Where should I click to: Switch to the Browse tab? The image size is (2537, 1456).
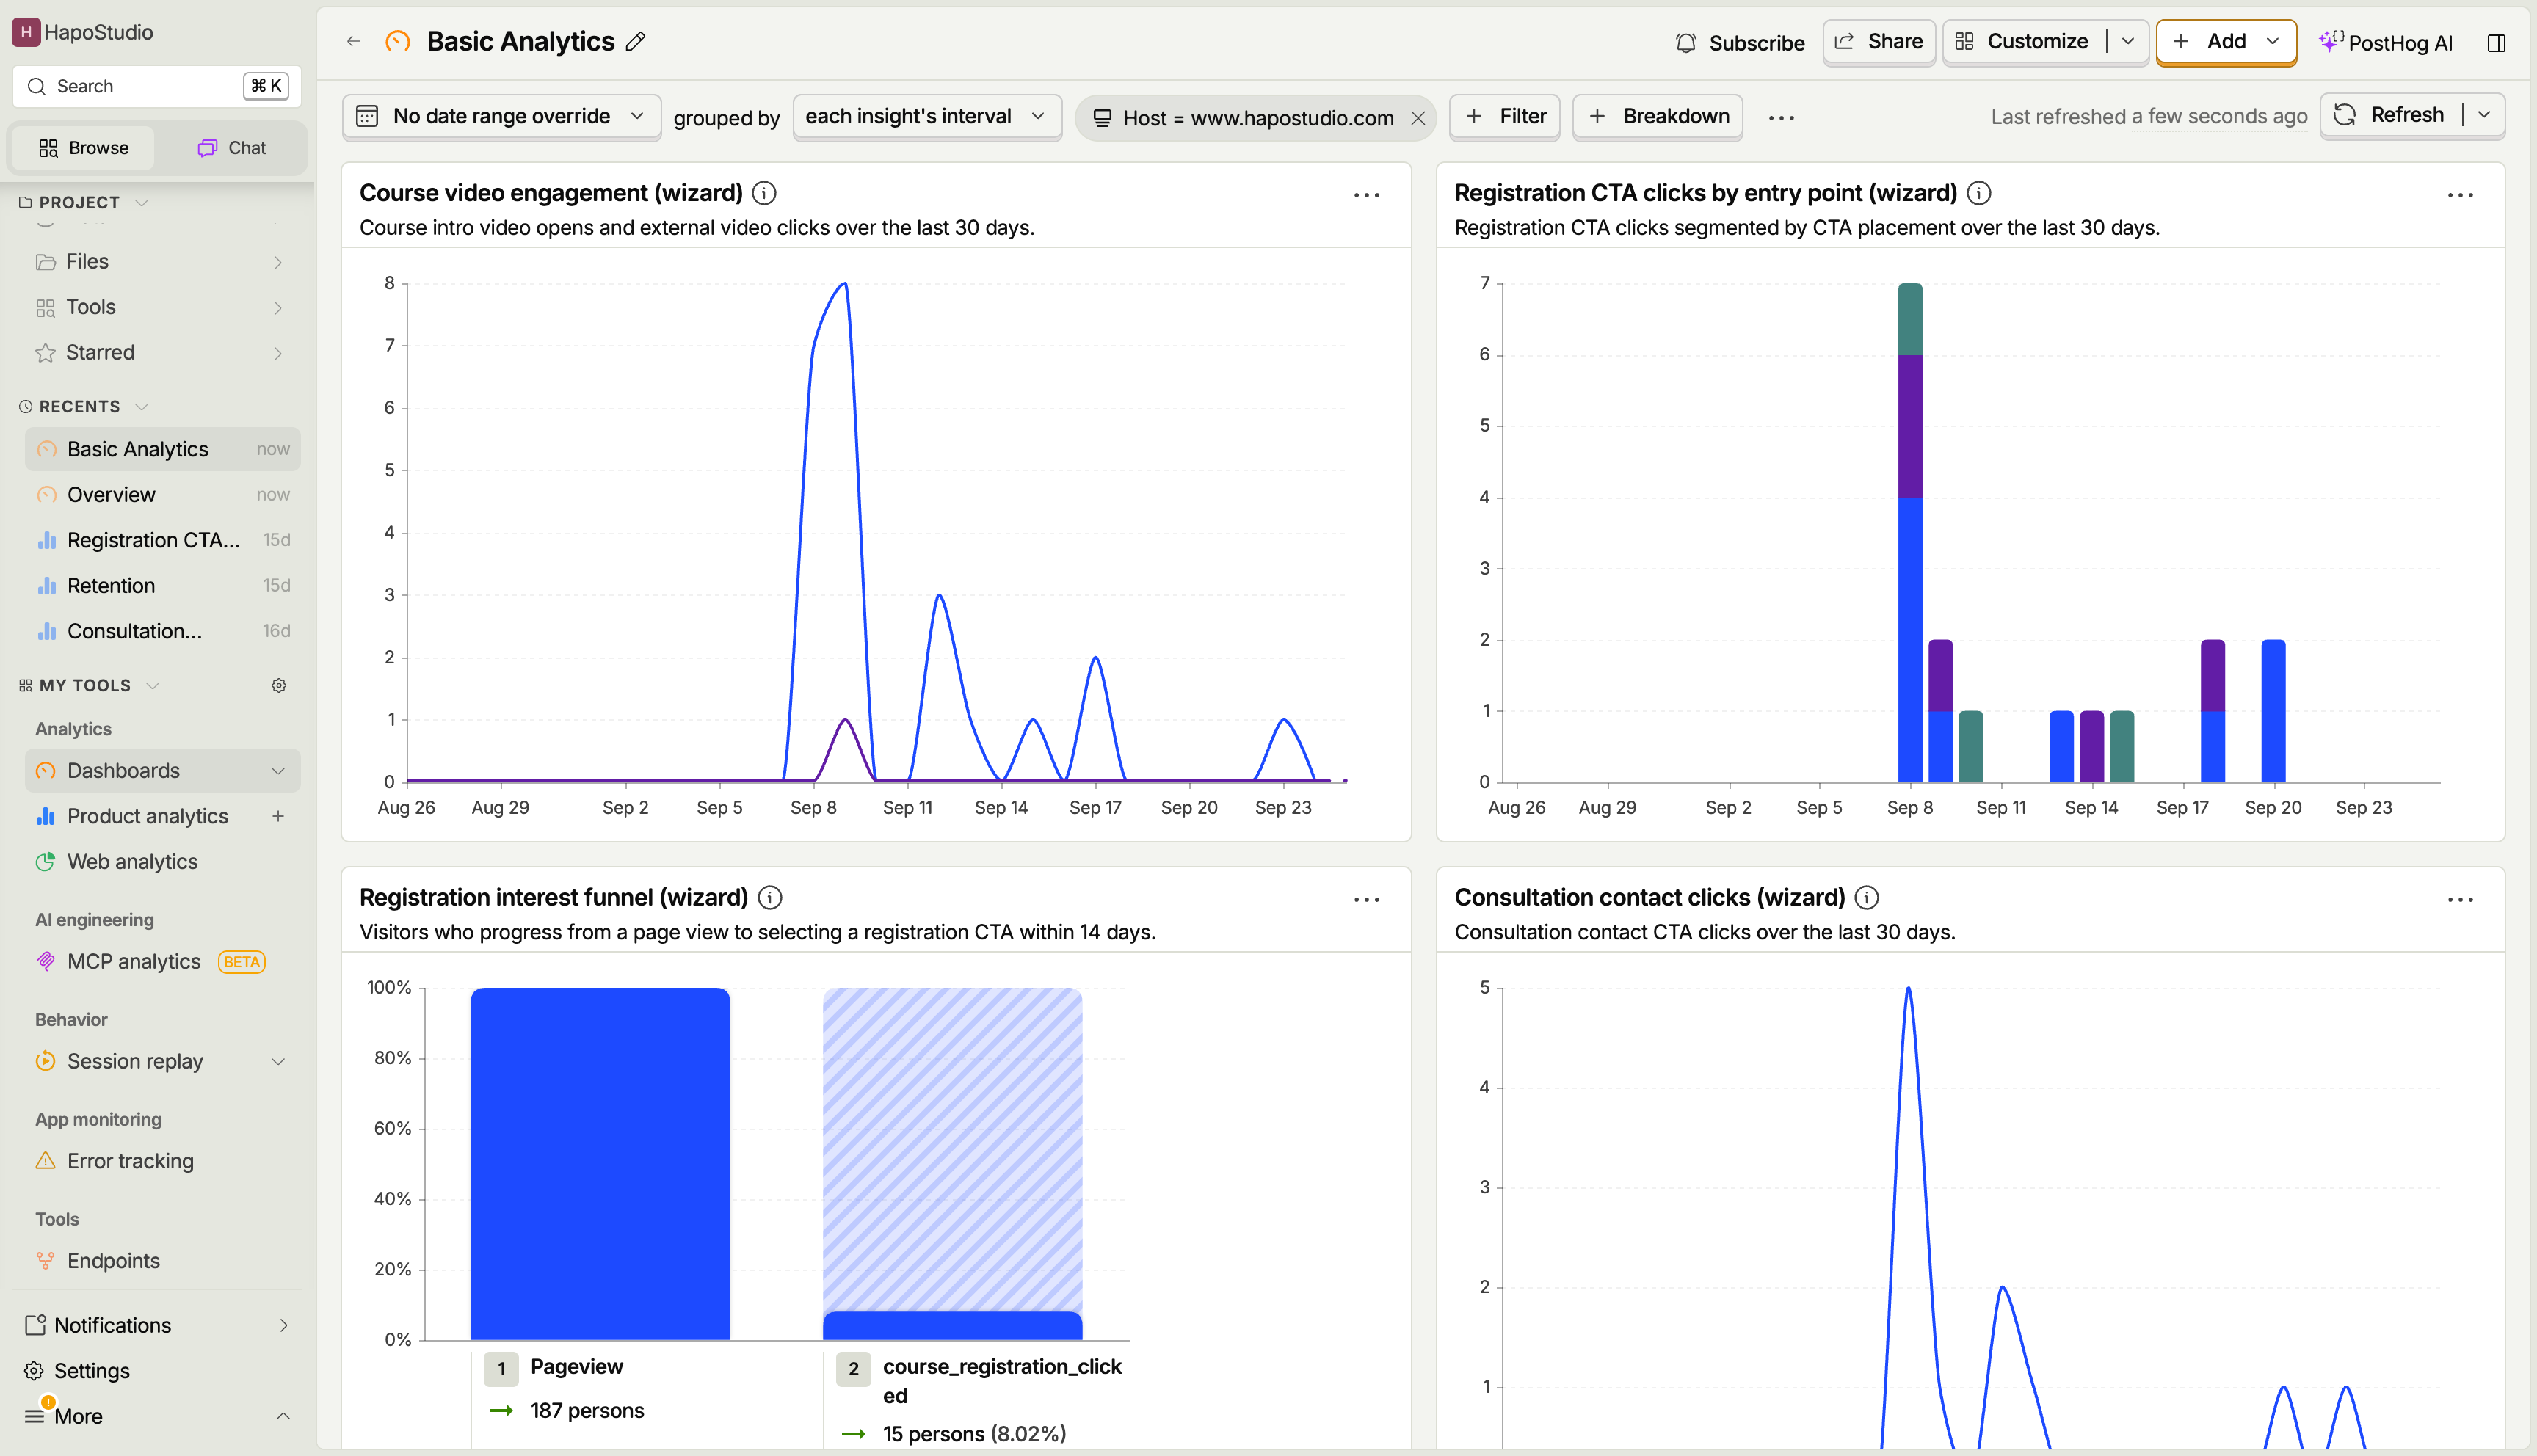pyautogui.click(x=84, y=148)
